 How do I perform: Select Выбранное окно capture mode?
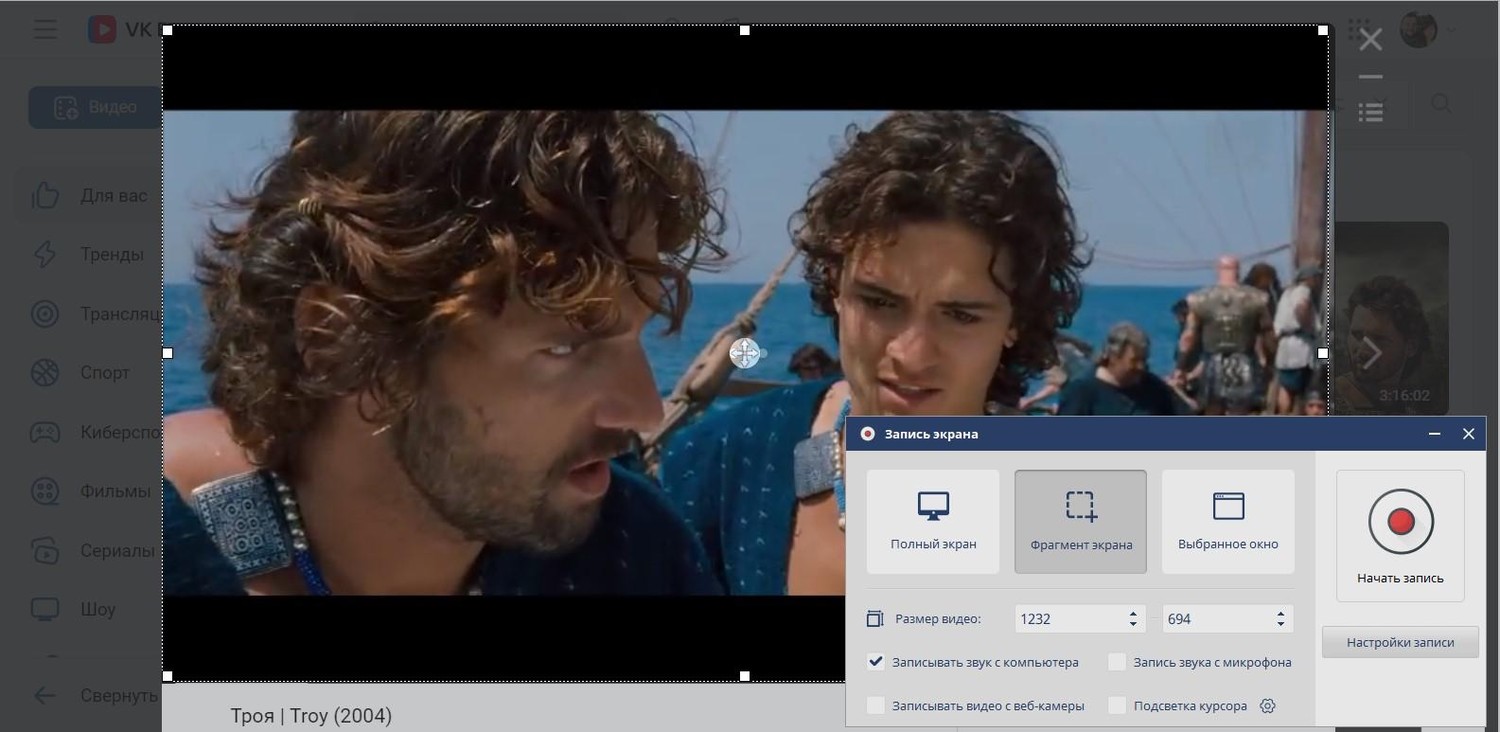tap(1228, 522)
